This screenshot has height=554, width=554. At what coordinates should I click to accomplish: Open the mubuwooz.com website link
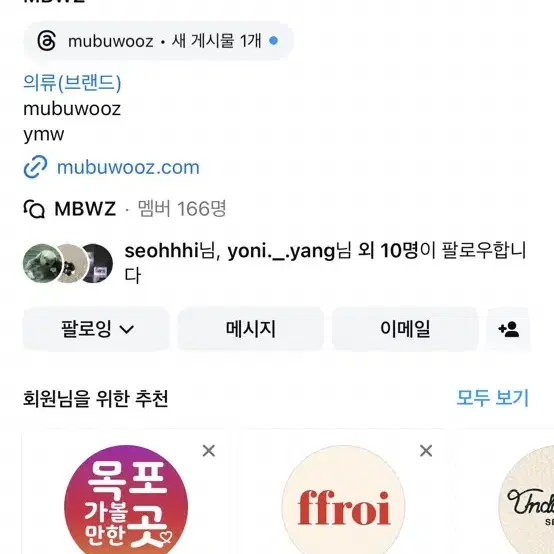(128, 167)
